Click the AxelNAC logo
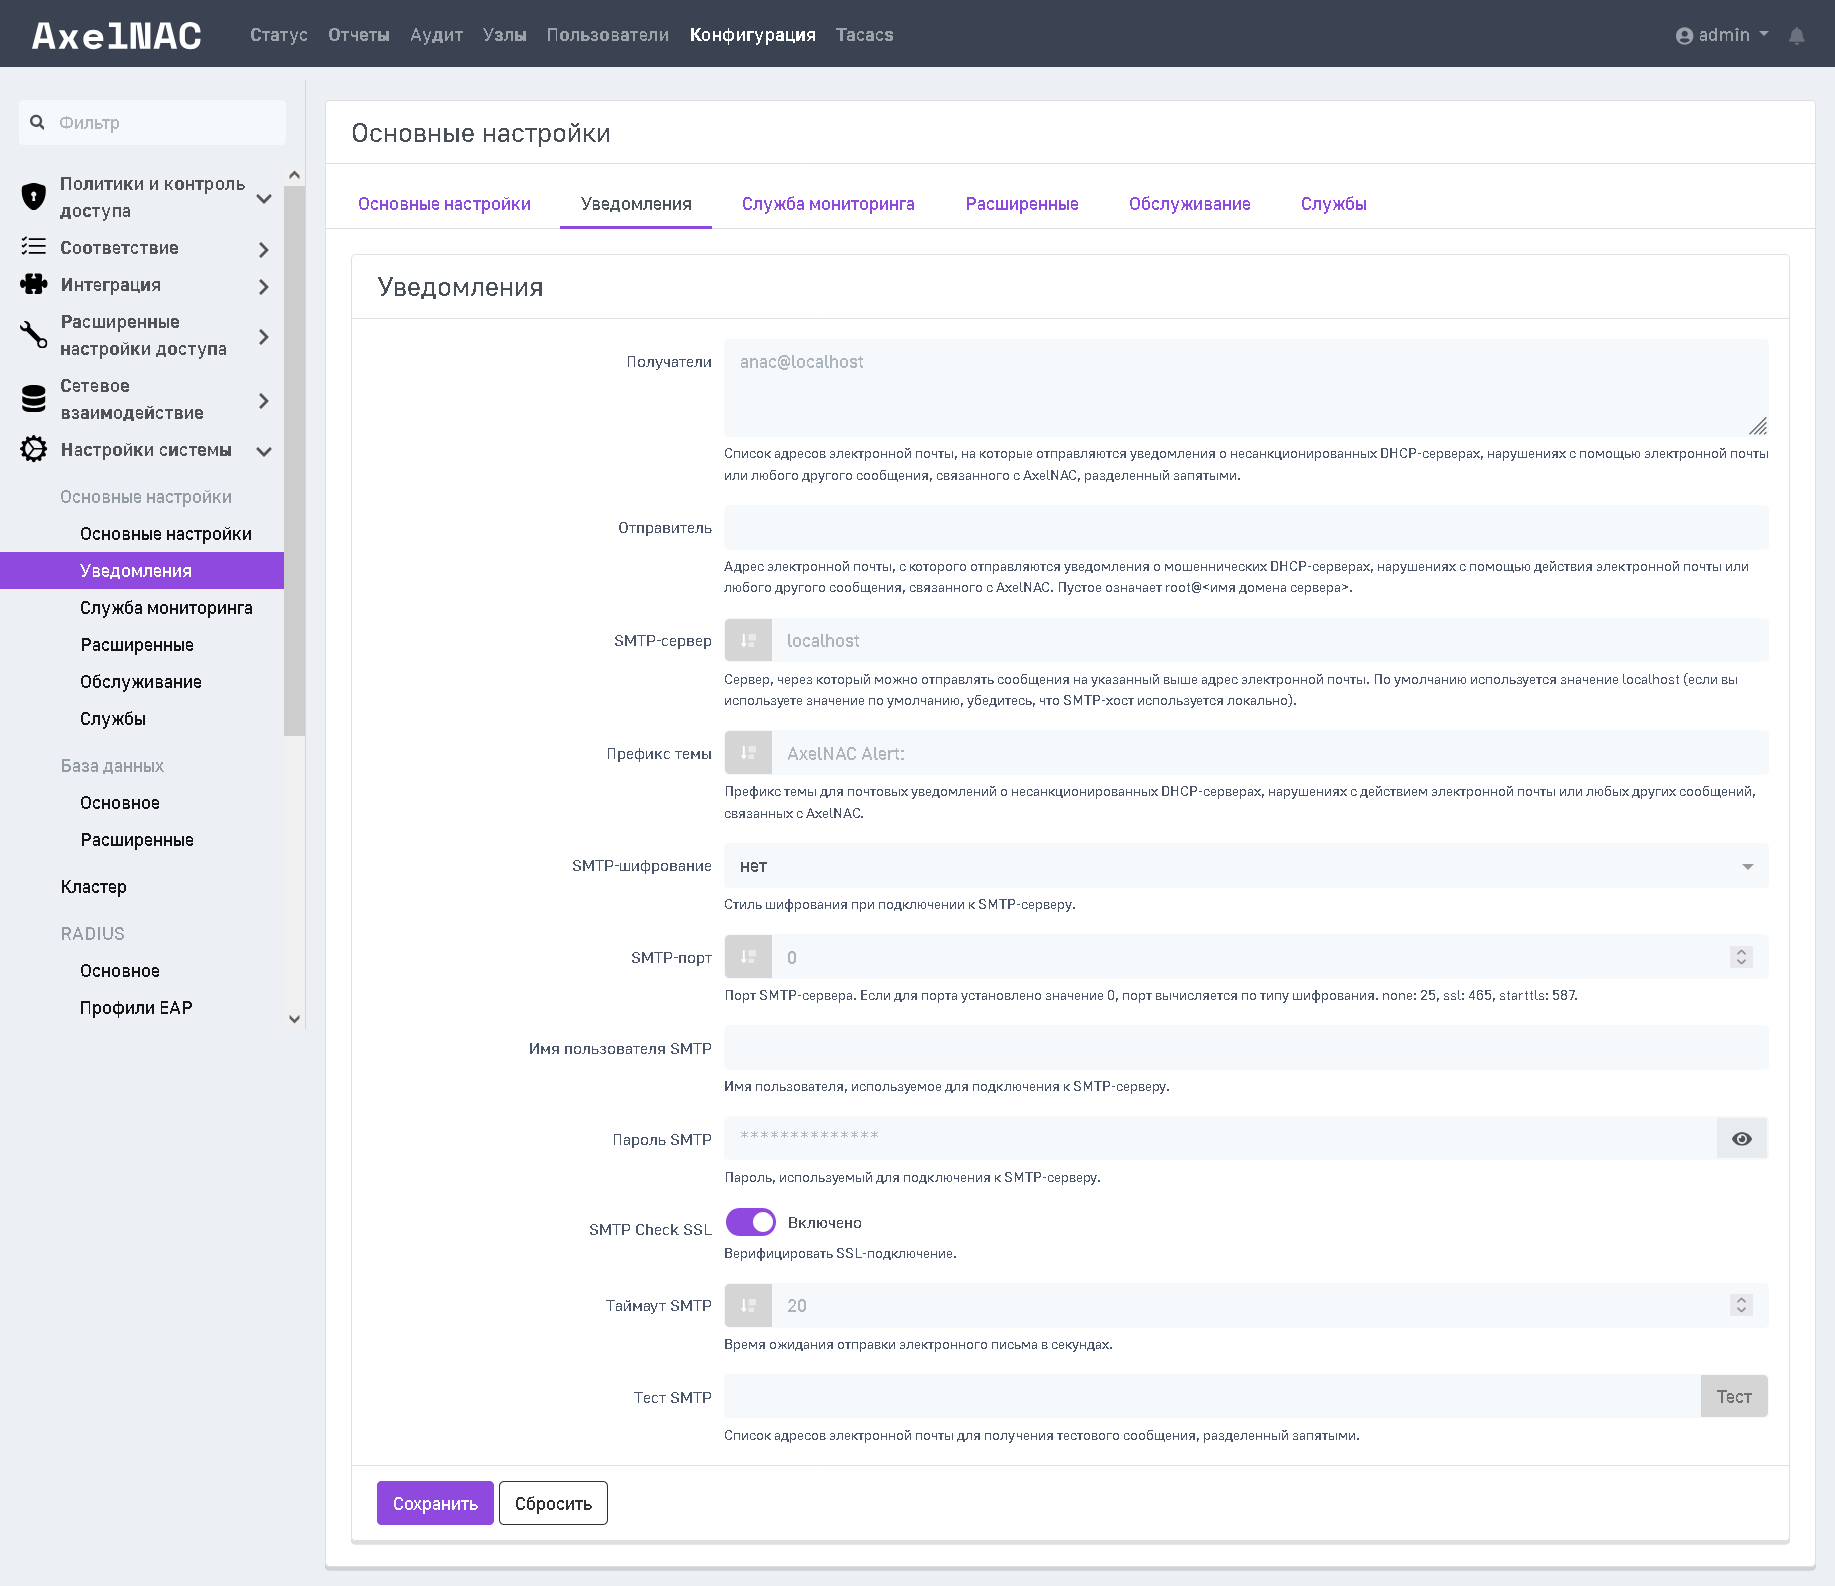 117,36
